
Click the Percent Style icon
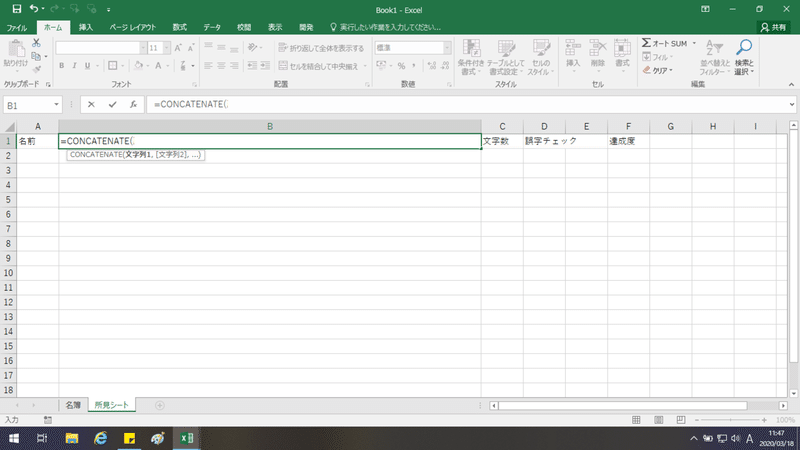point(402,66)
